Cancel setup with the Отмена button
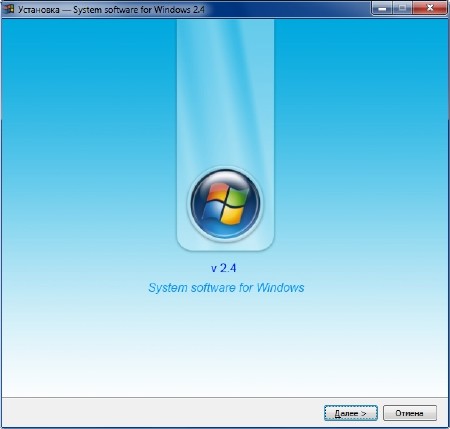 tap(410, 413)
